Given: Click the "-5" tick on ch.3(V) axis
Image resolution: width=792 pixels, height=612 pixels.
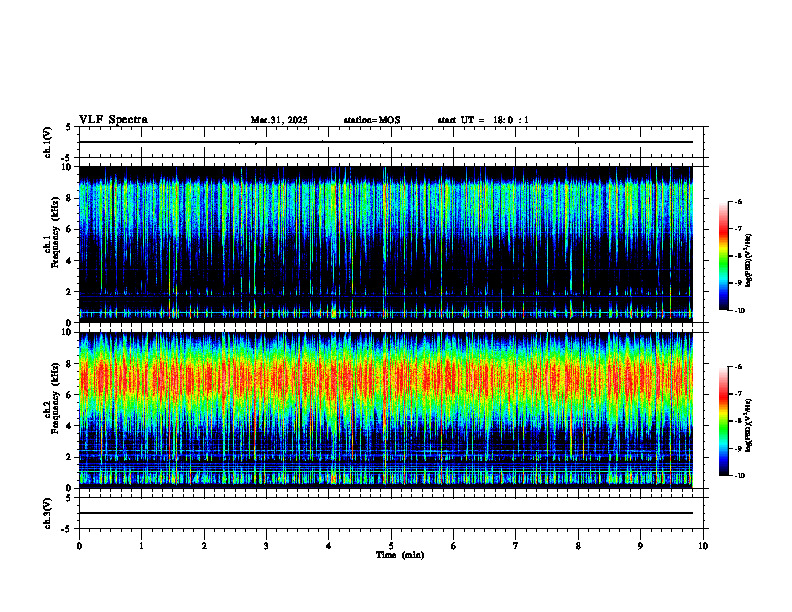Looking at the screenshot, I should click(67, 529).
